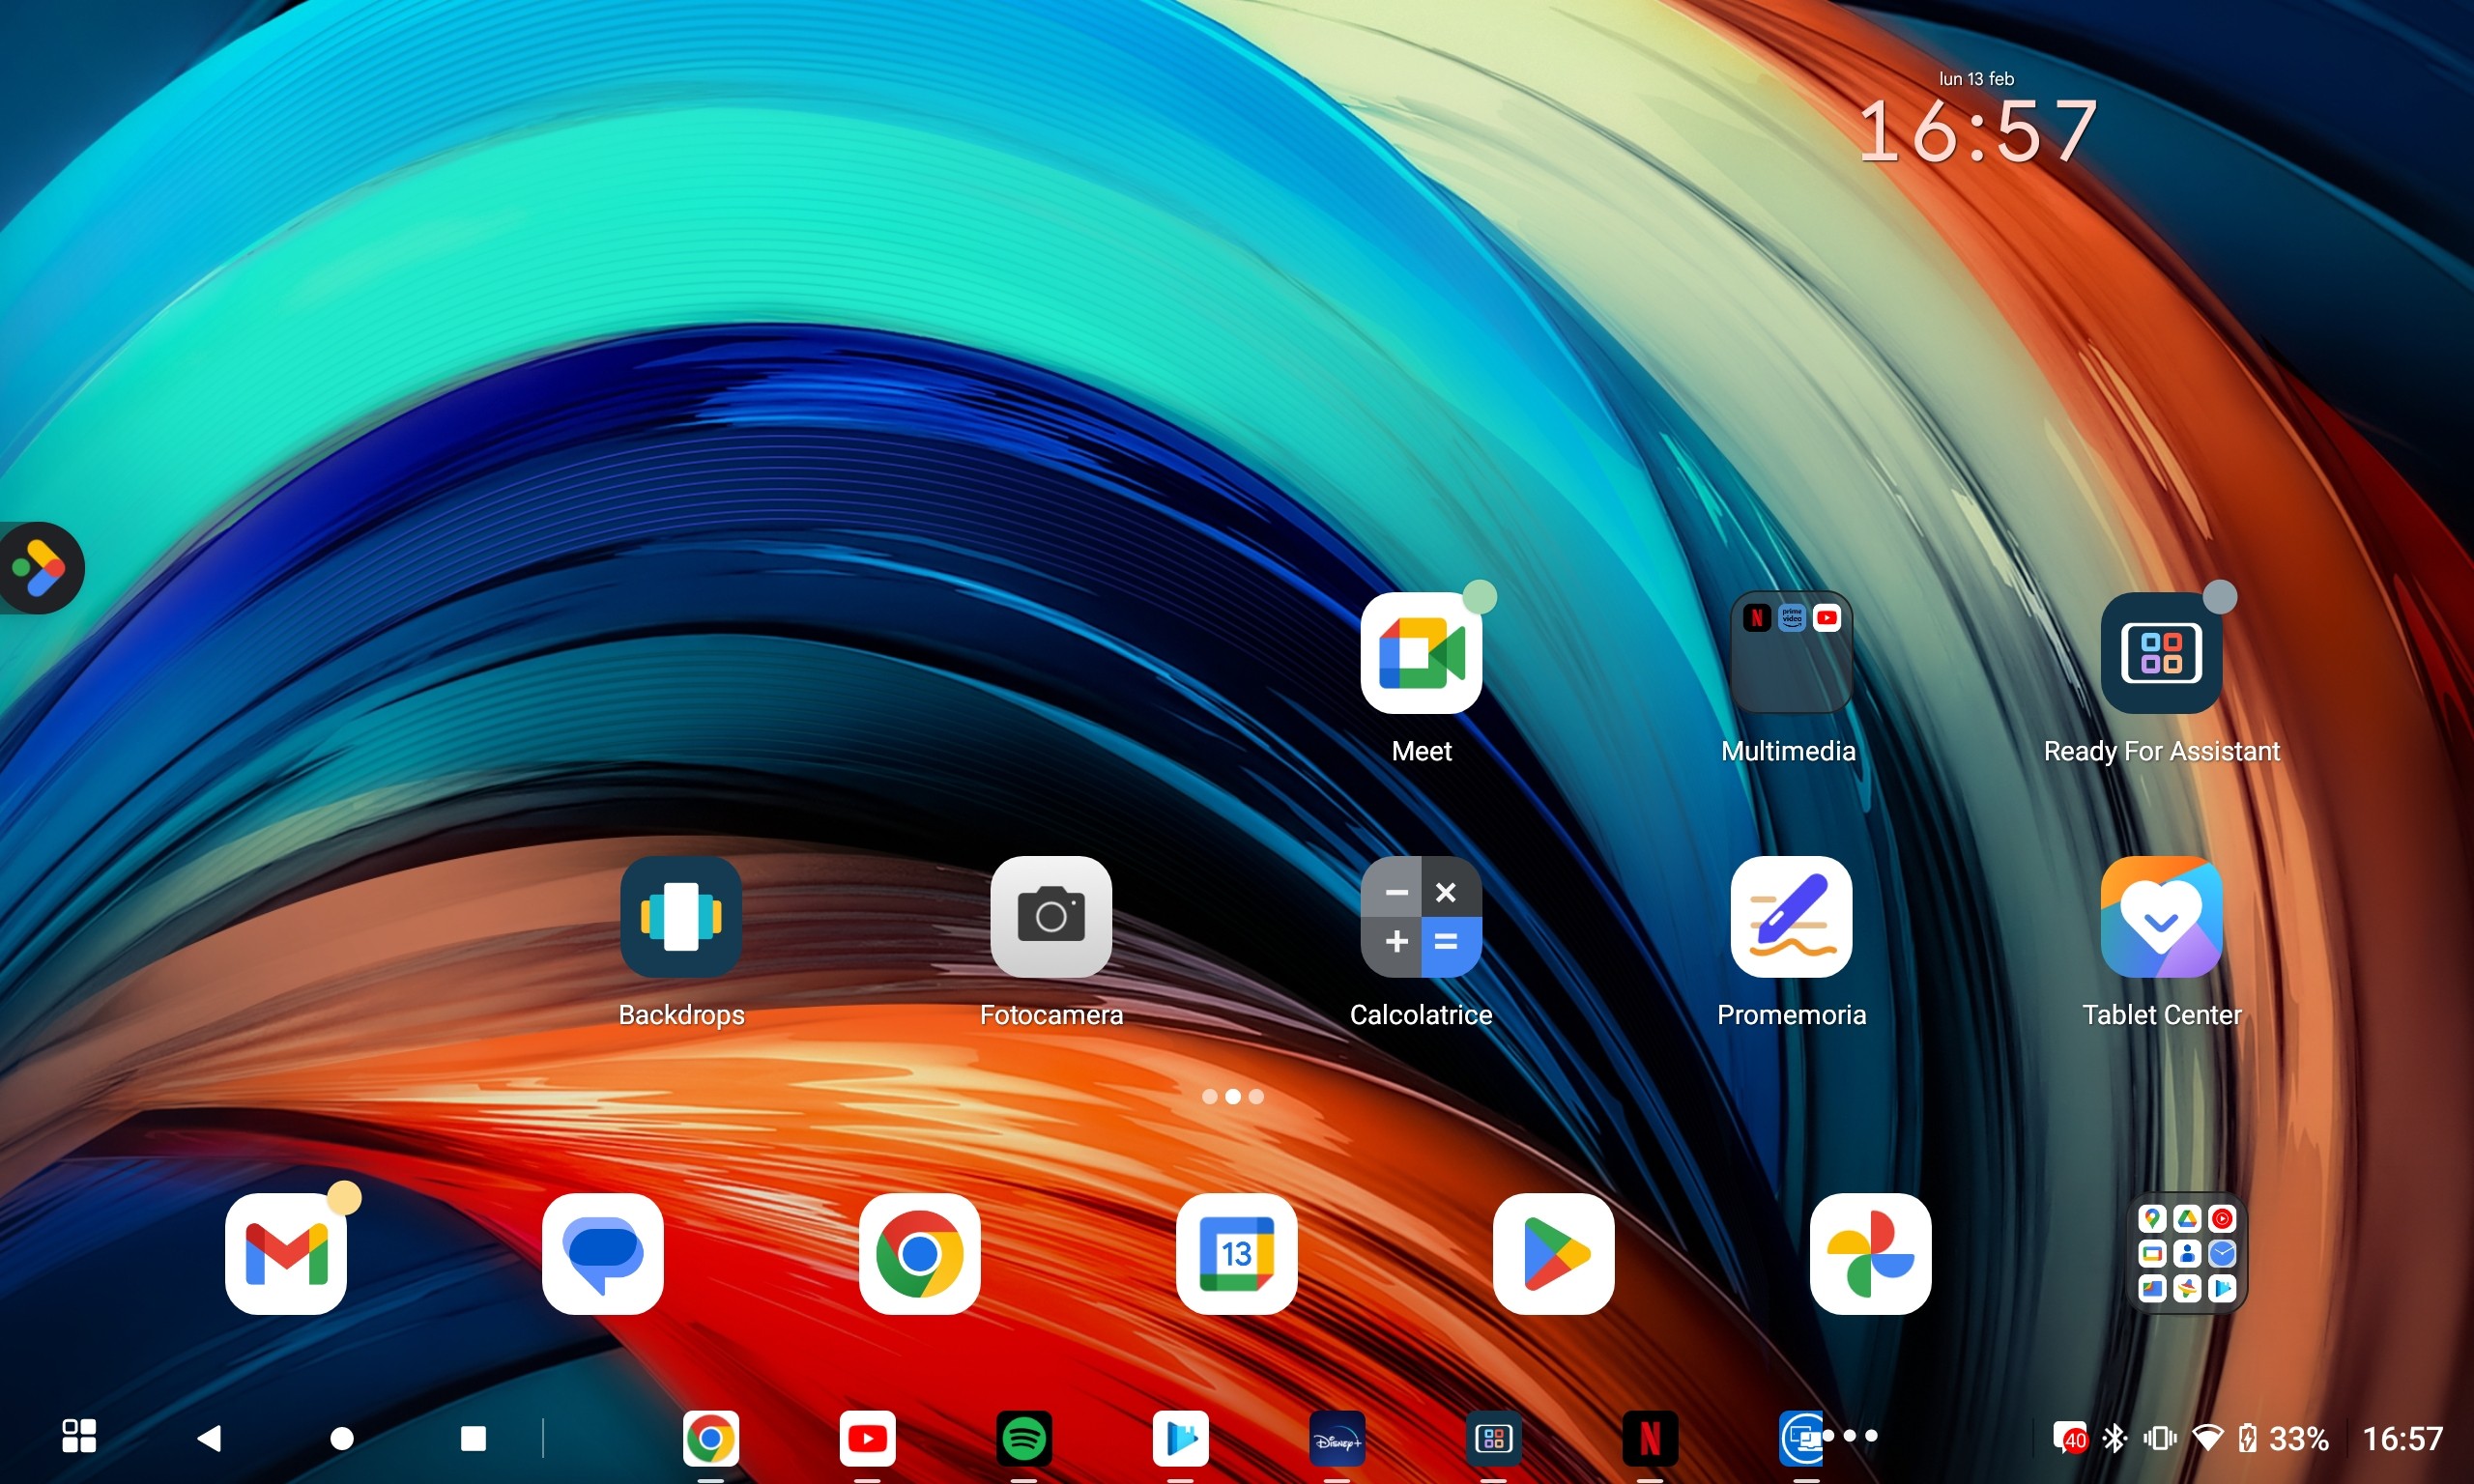
Task: Open the Promemoria notes app
Action: 1791,917
